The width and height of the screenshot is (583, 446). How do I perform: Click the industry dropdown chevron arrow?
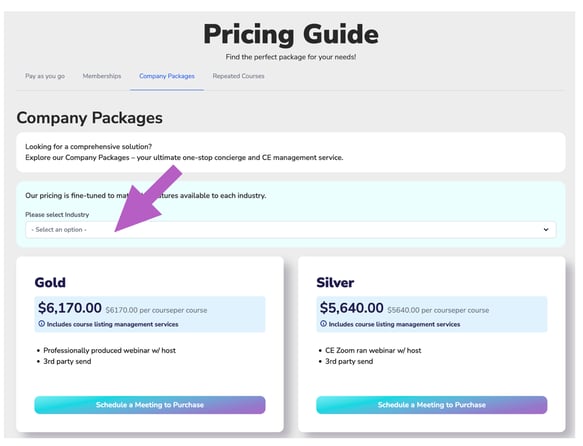pyautogui.click(x=546, y=230)
